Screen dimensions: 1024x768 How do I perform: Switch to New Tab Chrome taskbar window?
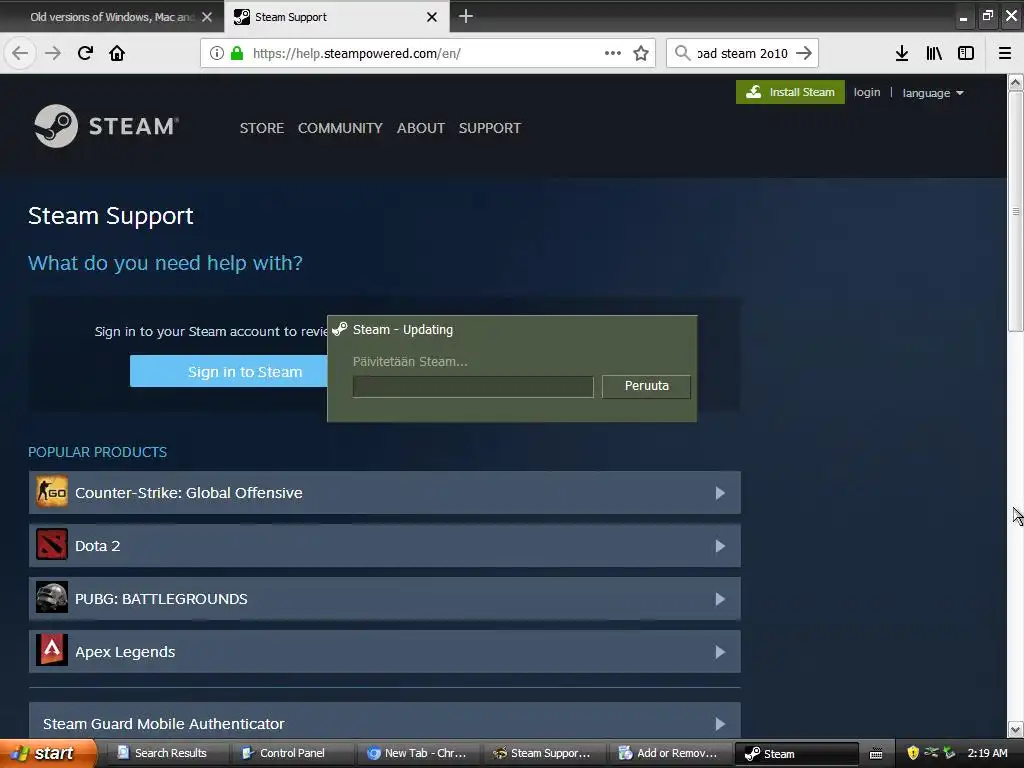[419, 753]
